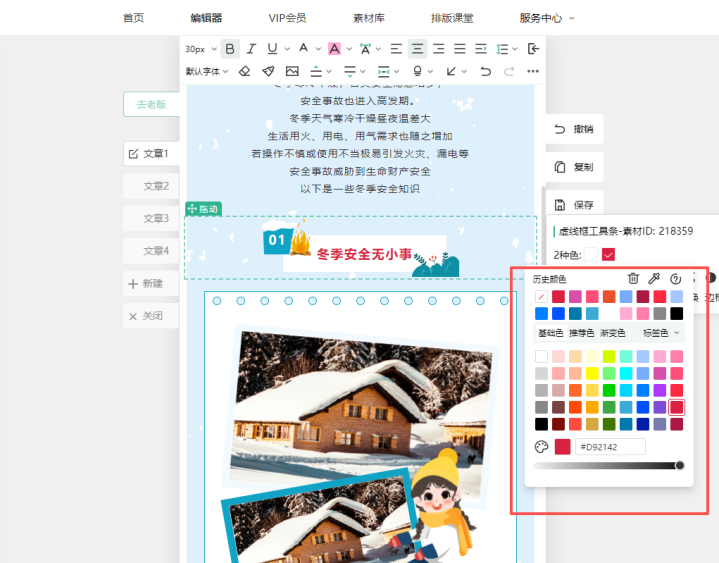Expand the 标签色 dropdown
This screenshot has width=719, height=563.
(x=663, y=333)
